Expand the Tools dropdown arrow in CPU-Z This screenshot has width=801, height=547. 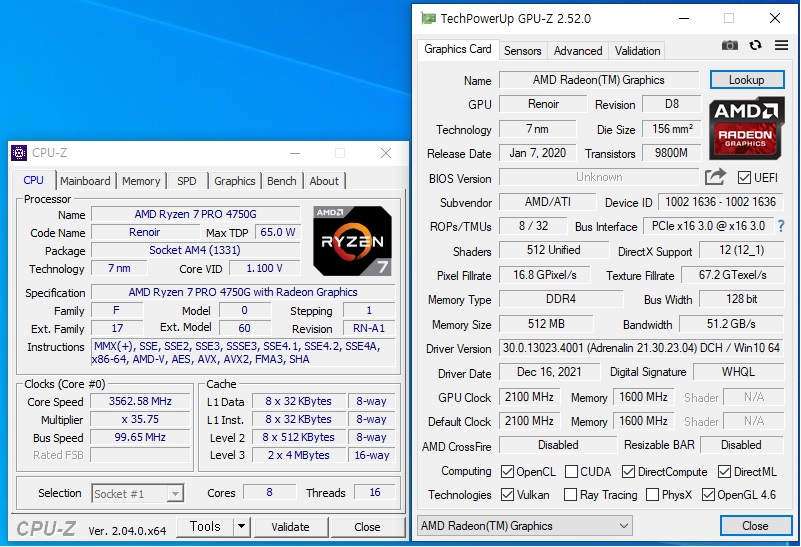pos(242,527)
